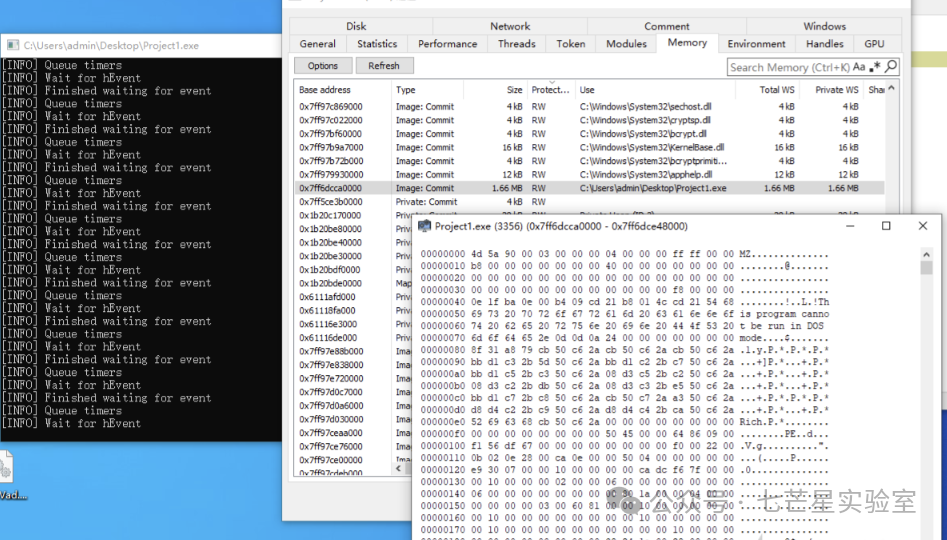
Task: Sort by Total WS column header
Action: coord(768,89)
